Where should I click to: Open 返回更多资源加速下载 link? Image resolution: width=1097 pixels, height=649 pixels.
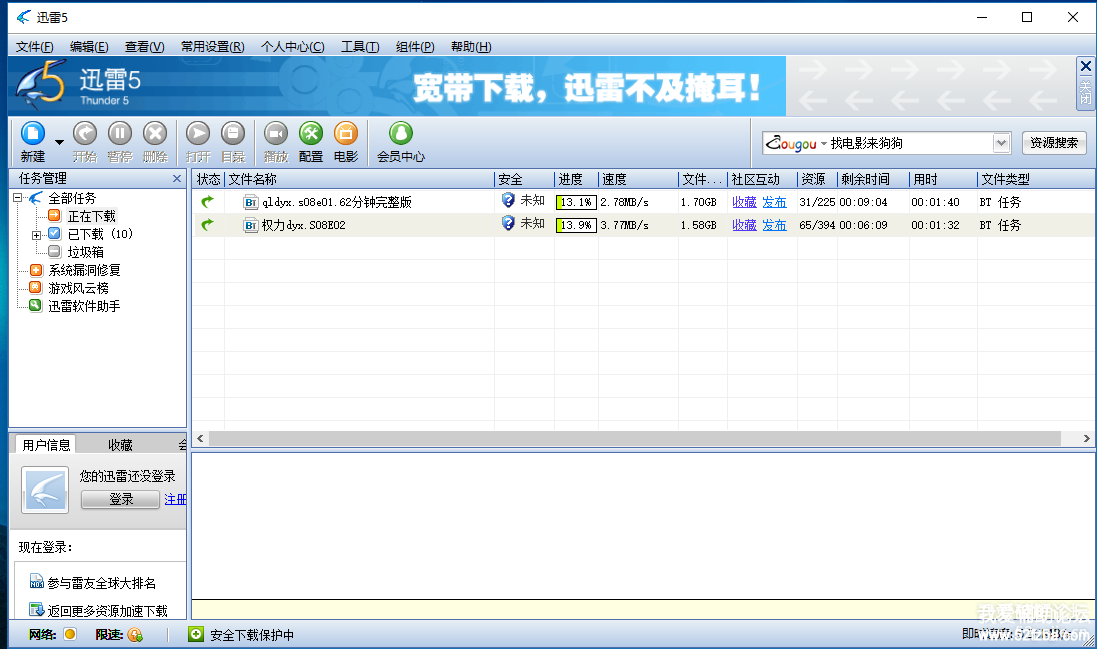(x=107, y=611)
